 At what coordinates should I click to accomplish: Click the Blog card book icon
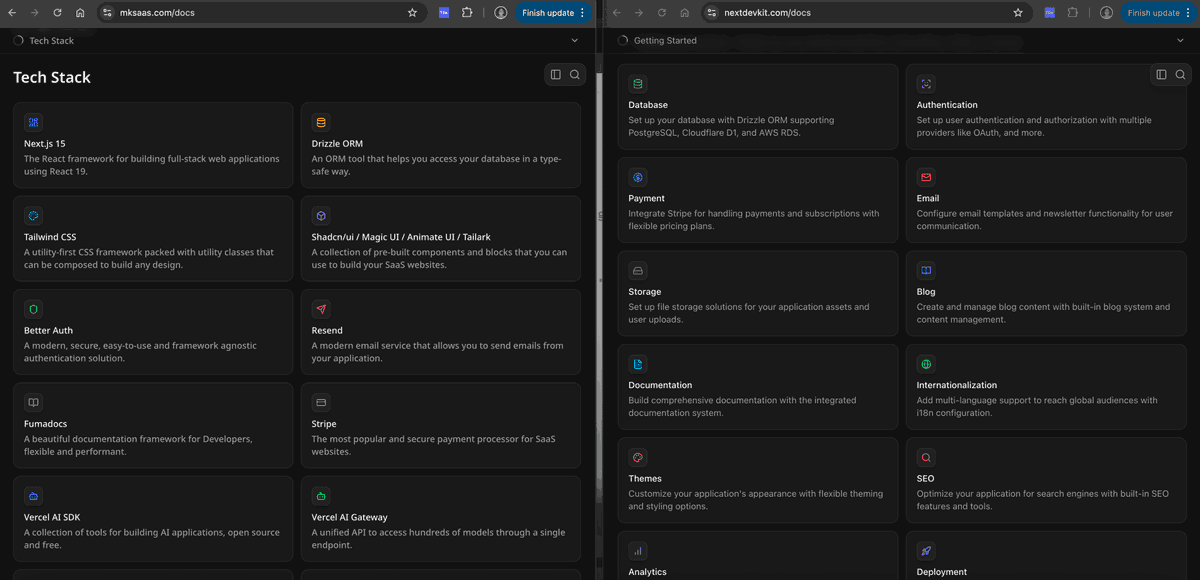[x=926, y=271]
